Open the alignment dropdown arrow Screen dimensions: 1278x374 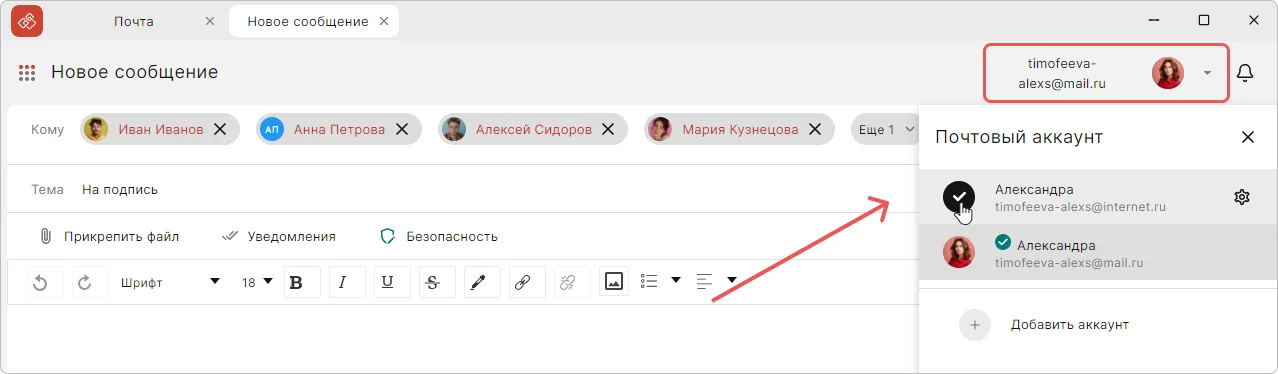click(732, 281)
